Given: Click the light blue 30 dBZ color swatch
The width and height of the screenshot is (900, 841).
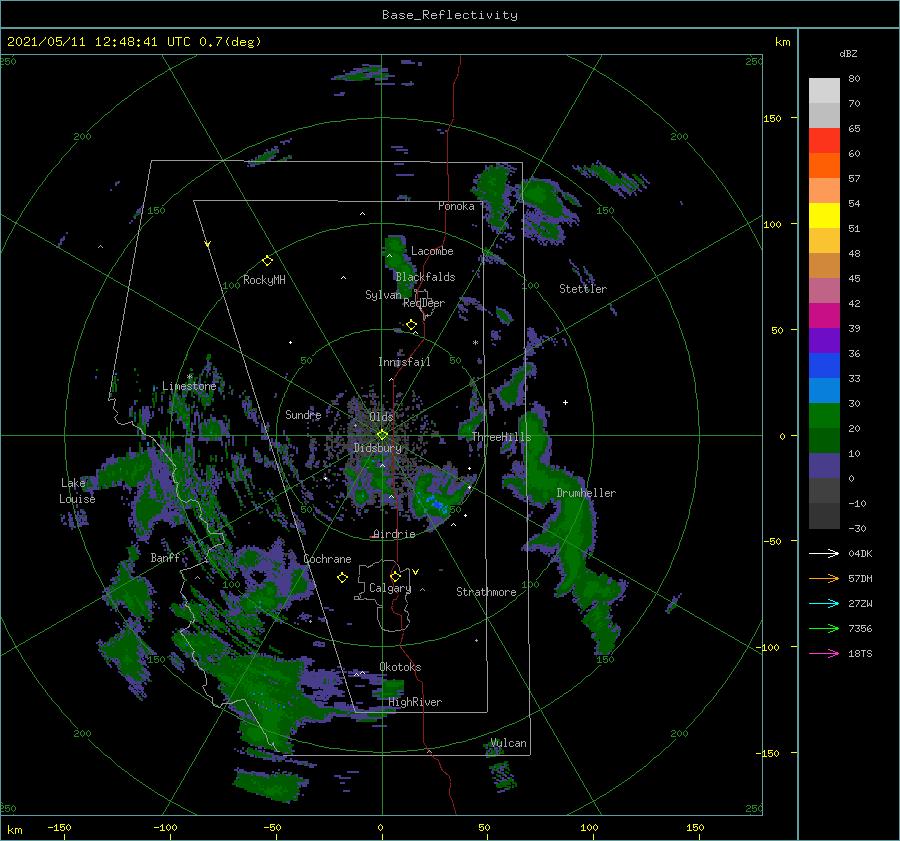Looking at the screenshot, I should point(824,390).
